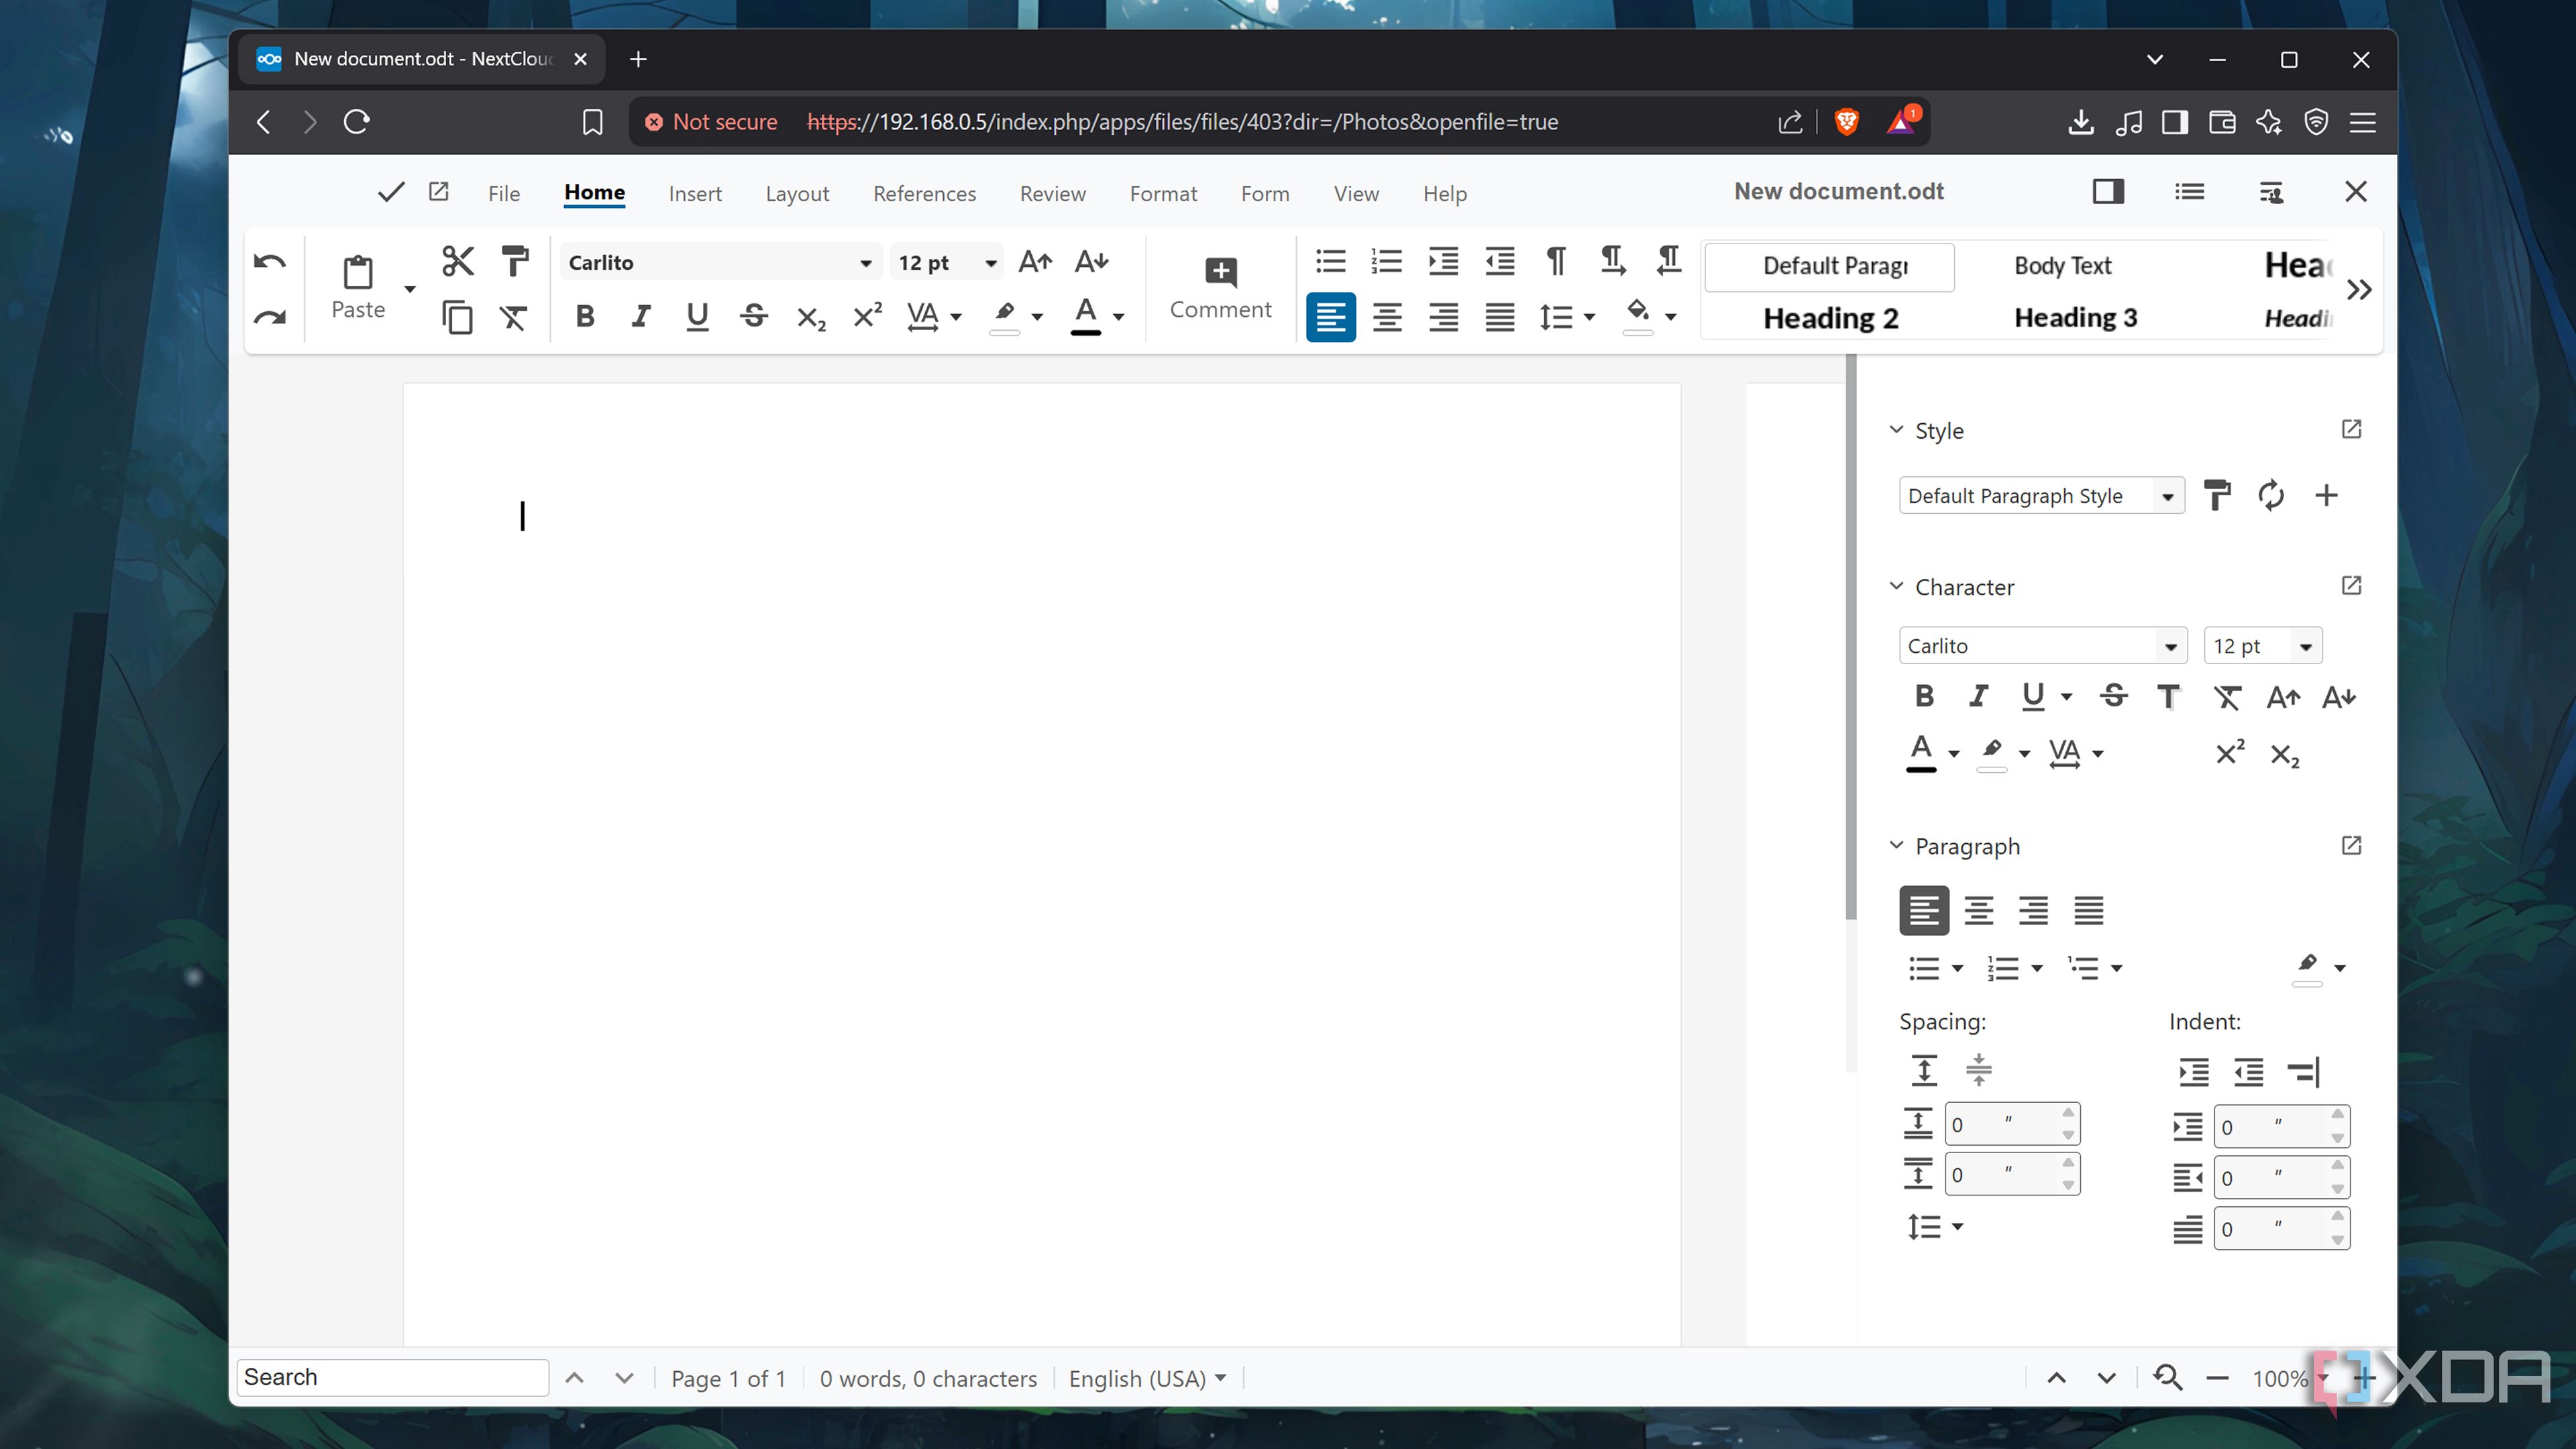This screenshot has height=1449, width=2576.
Task: Select right alignment in sidebar Paragraph panel
Action: pos(2033,910)
